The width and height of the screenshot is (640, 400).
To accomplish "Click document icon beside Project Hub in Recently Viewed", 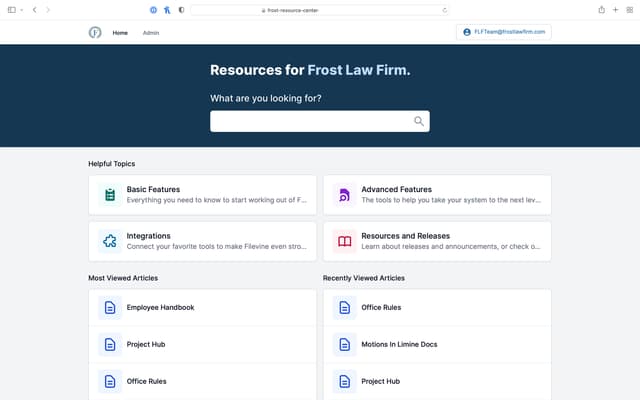I will coord(344,381).
